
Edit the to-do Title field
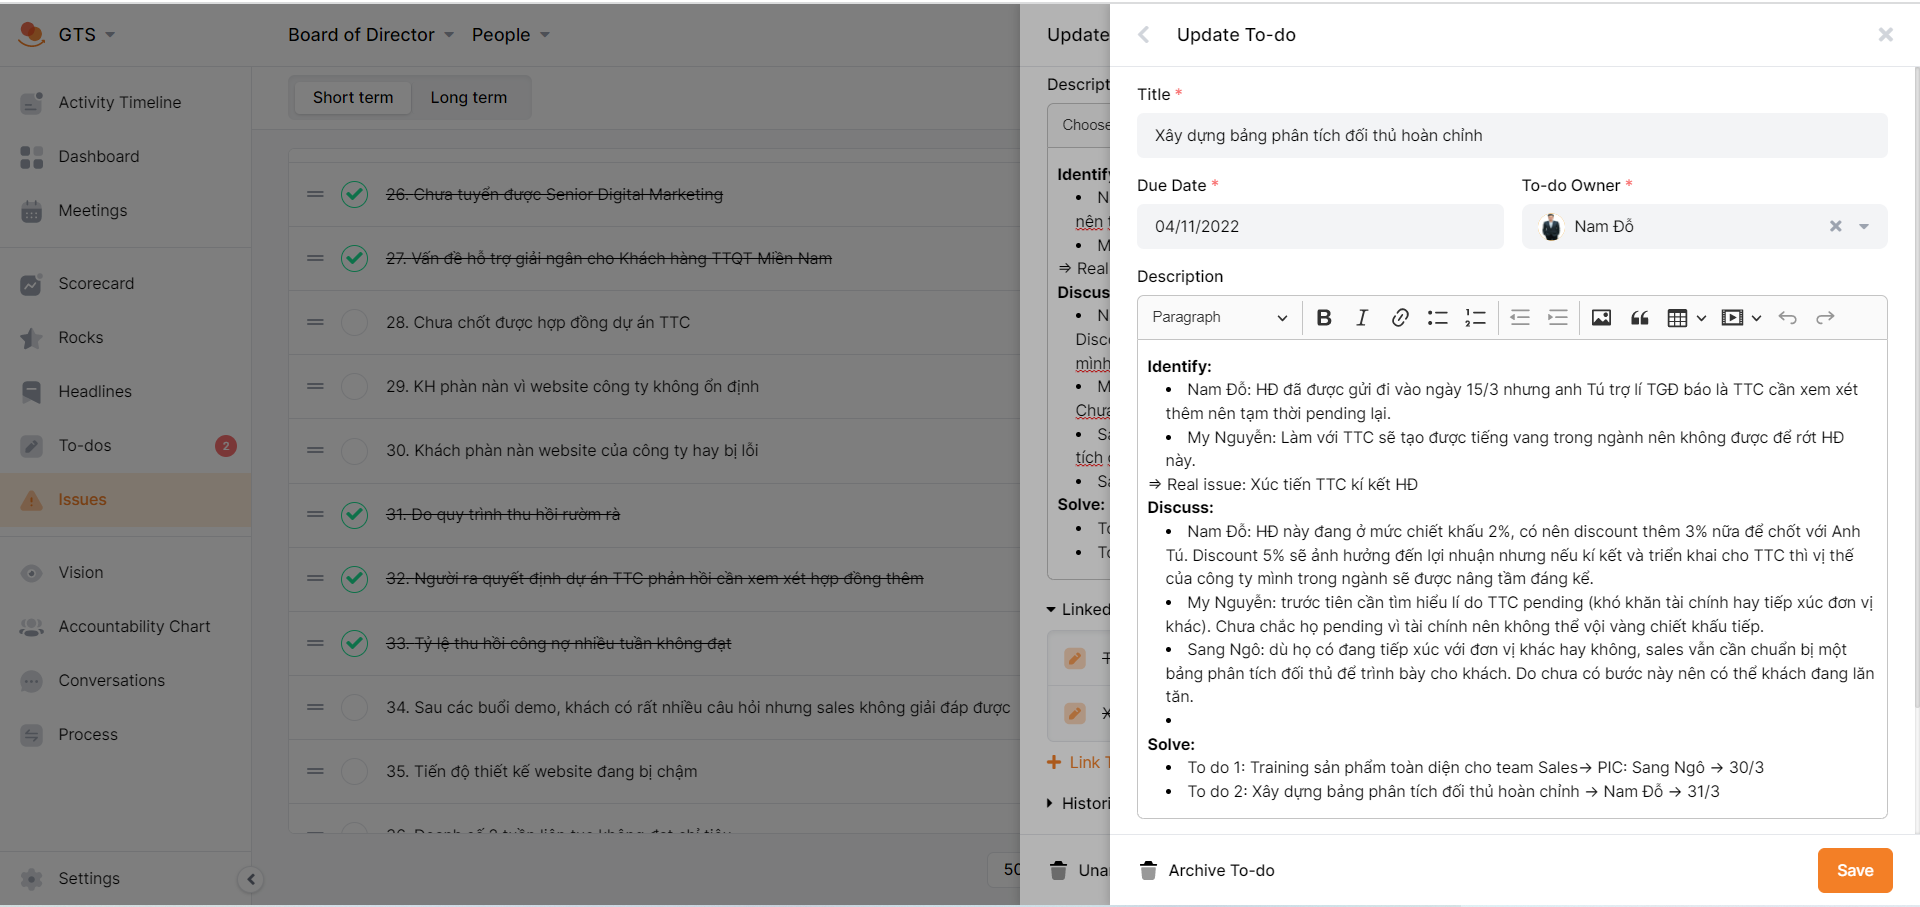1512,136
